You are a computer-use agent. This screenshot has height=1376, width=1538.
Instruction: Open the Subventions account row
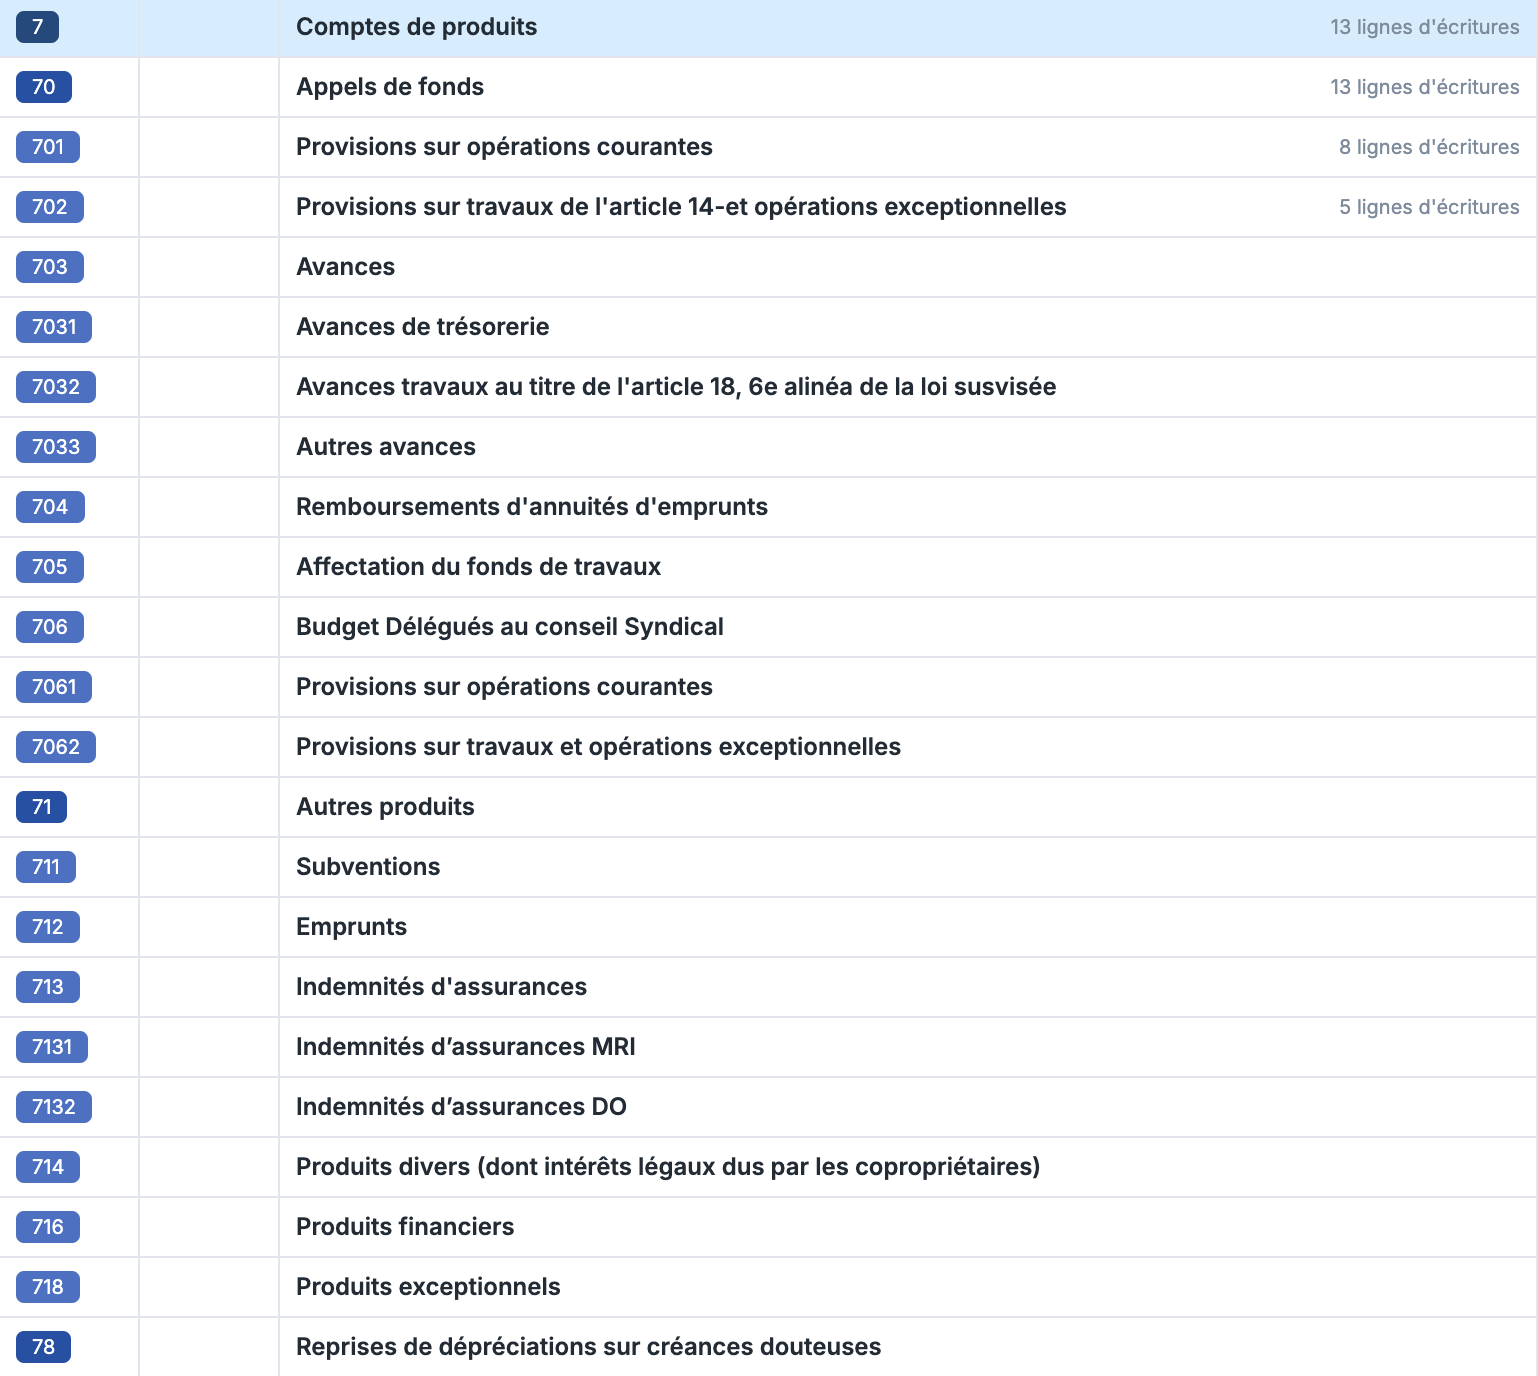pyautogui.click(x=367, y=867)
